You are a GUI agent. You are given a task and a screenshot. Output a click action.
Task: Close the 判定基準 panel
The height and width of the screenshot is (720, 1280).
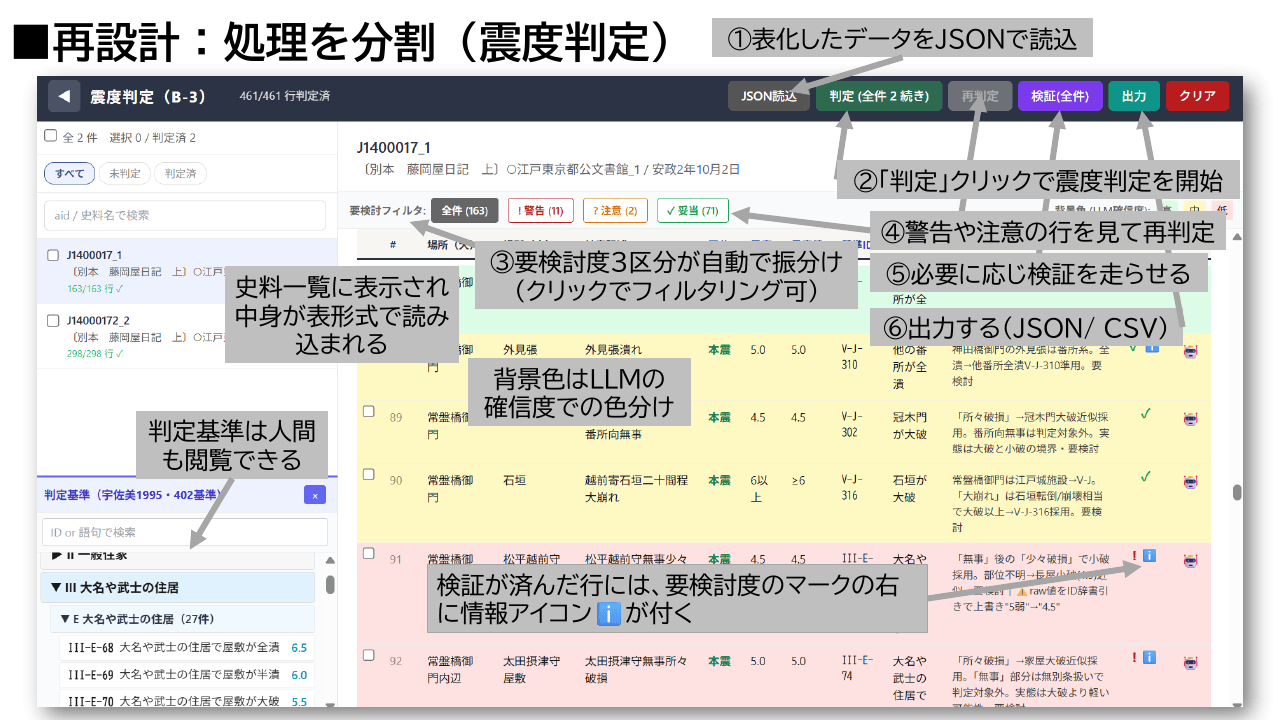click(315, 495)
